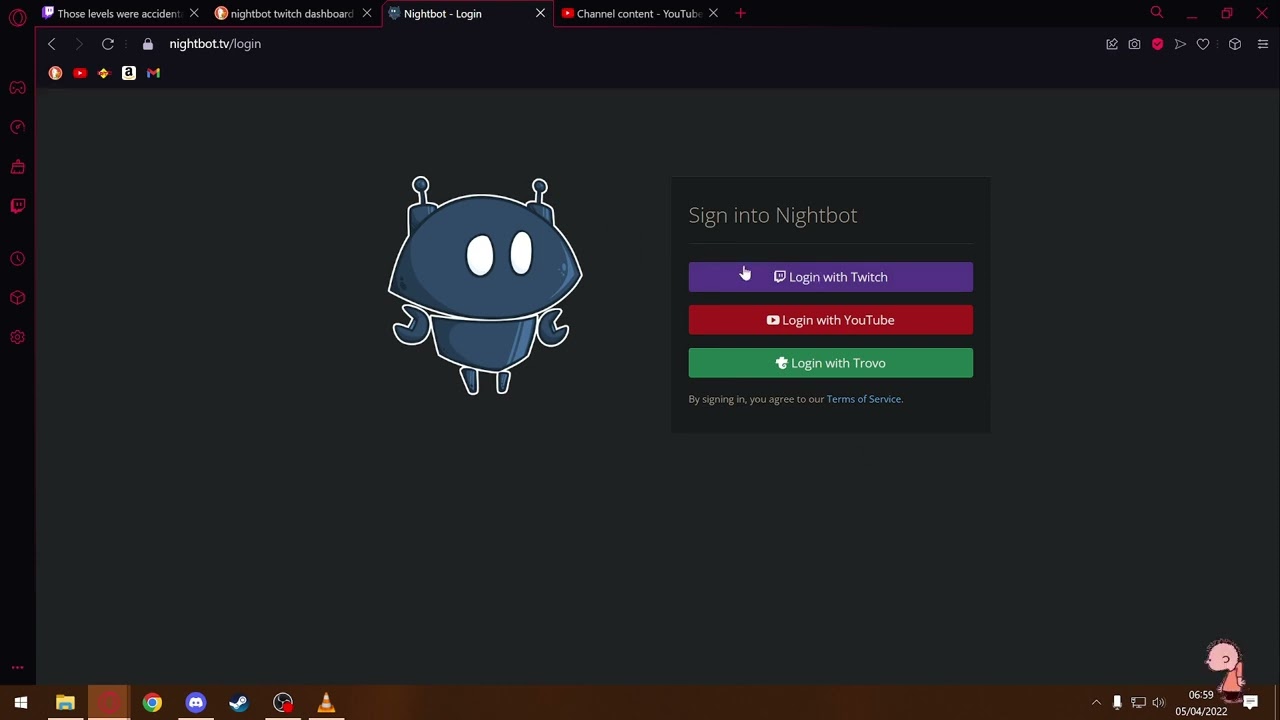Go forward with the forward arrow
The width and height of the screenshot is (1280, 720).
click(79, 44)
